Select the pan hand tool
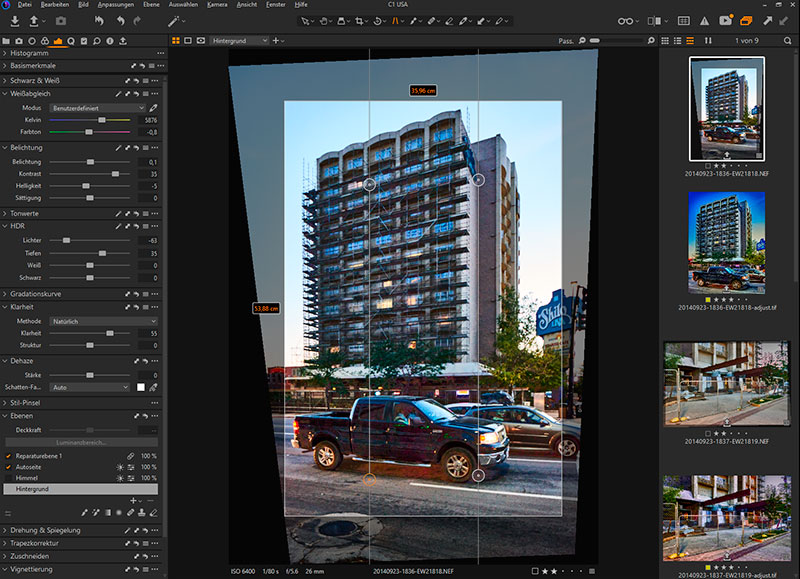800x579 pixels. pos(323,21)
